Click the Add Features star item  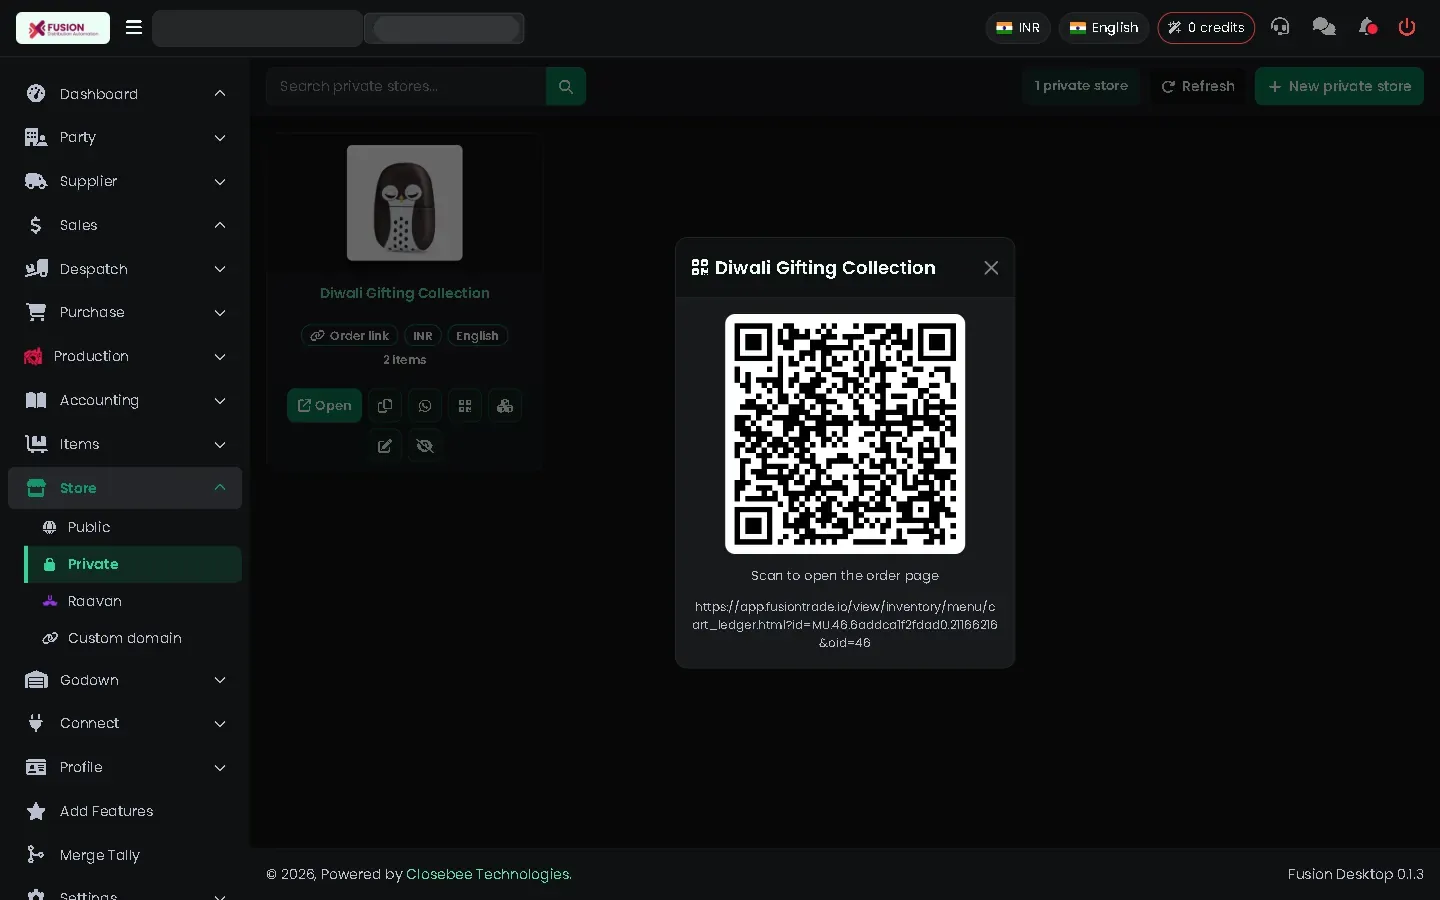(x=125, y=811)
